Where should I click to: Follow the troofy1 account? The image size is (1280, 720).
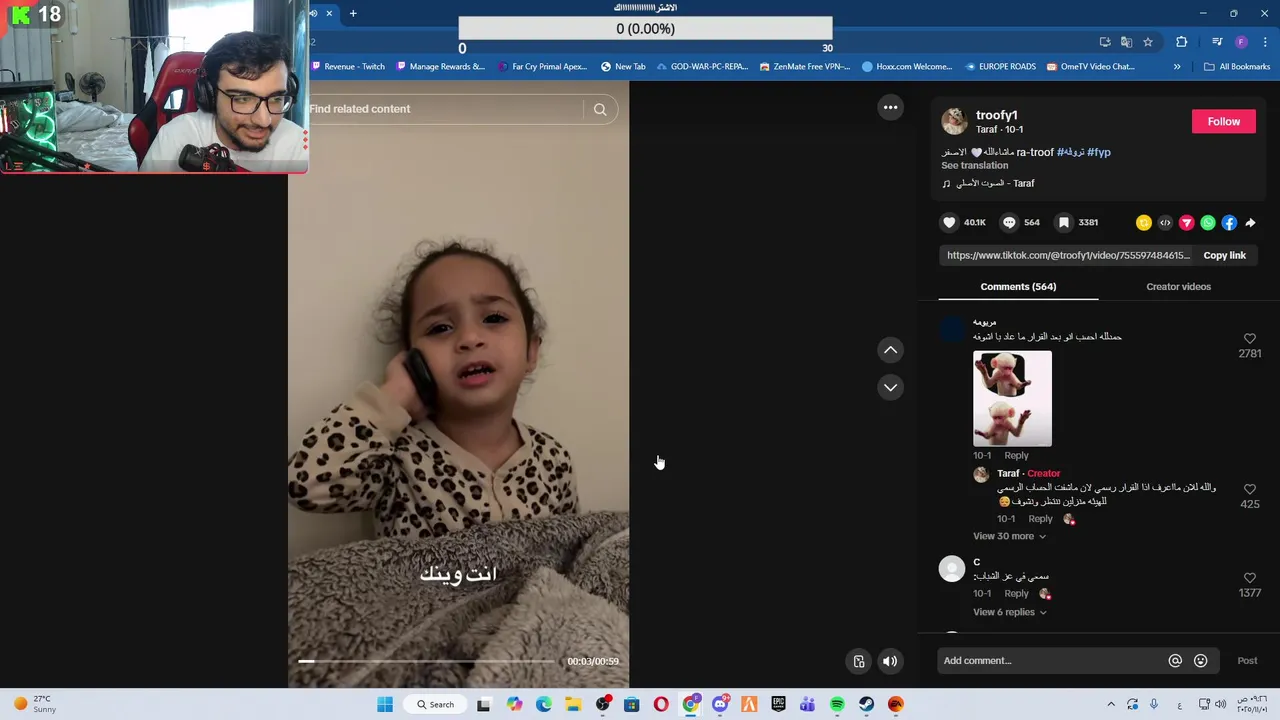(1223, 121)
